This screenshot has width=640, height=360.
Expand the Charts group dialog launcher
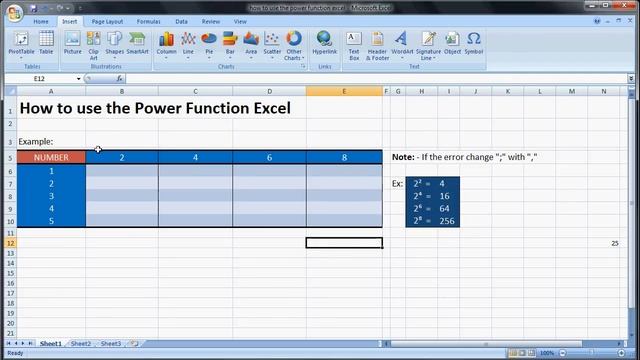303,66
